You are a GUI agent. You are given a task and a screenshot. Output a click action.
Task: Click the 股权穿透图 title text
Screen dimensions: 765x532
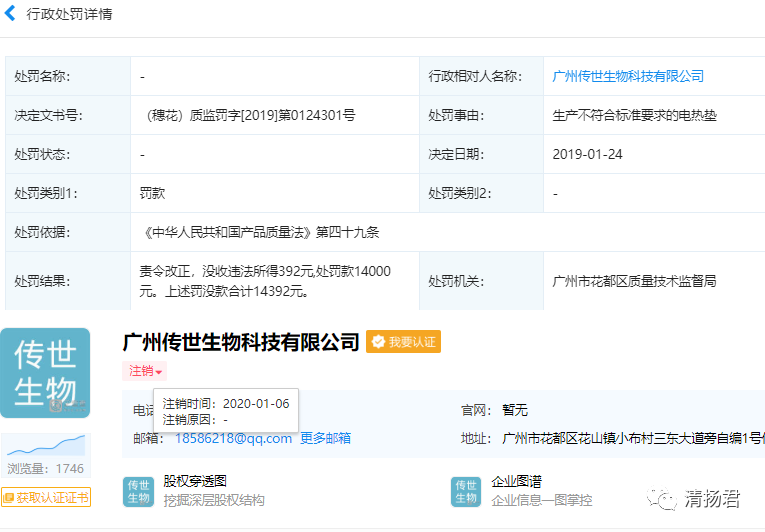(x=195, y=481)
